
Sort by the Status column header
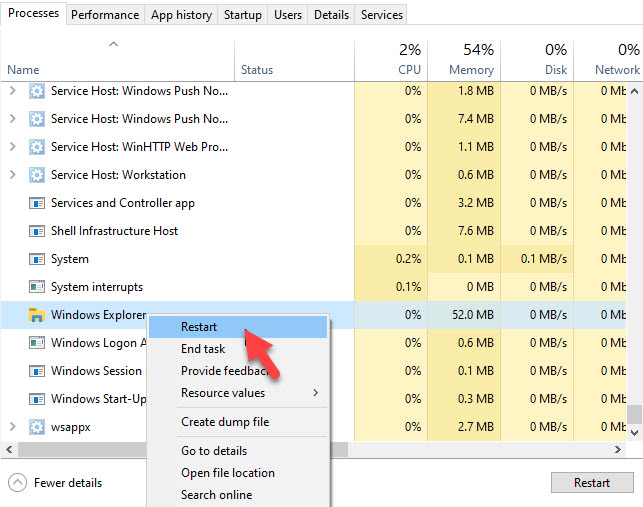coord(294,60)
